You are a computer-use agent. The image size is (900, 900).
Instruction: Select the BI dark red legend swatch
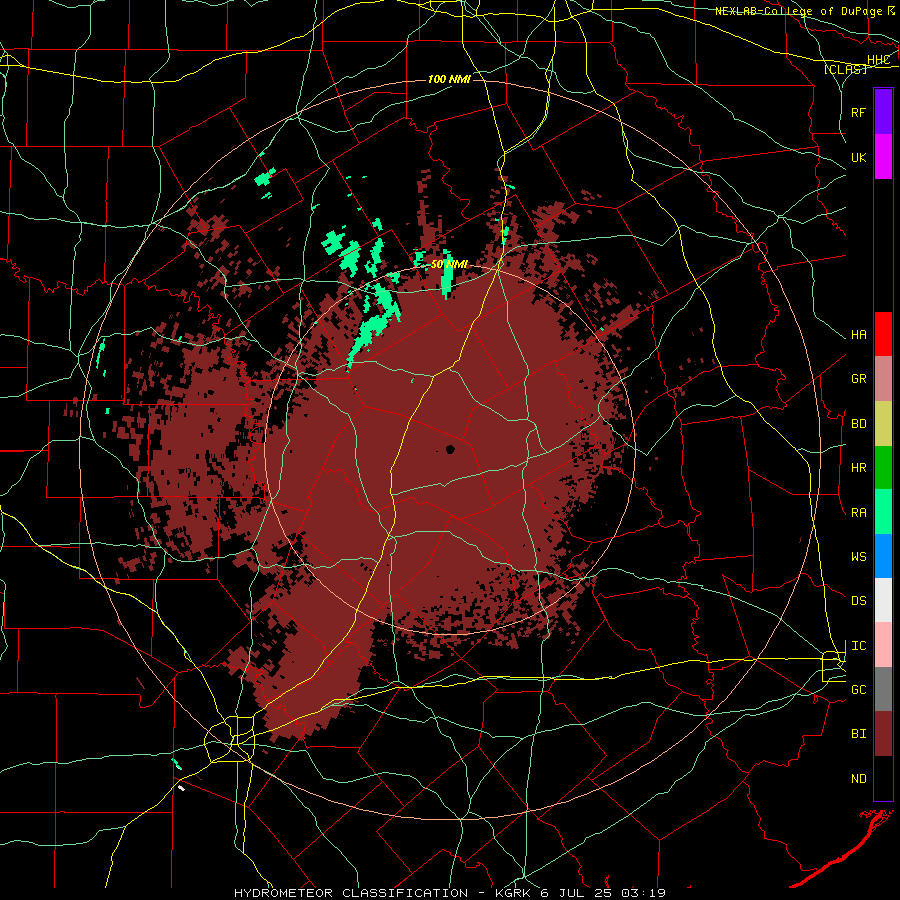point(883,734)
